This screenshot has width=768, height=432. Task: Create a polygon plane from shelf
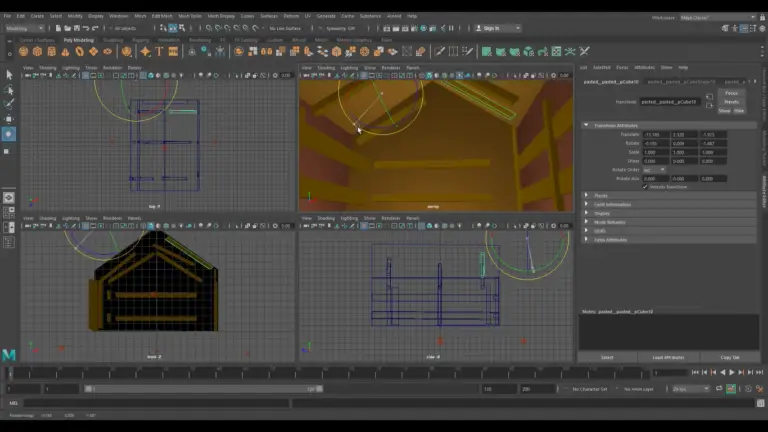point(93,51)
